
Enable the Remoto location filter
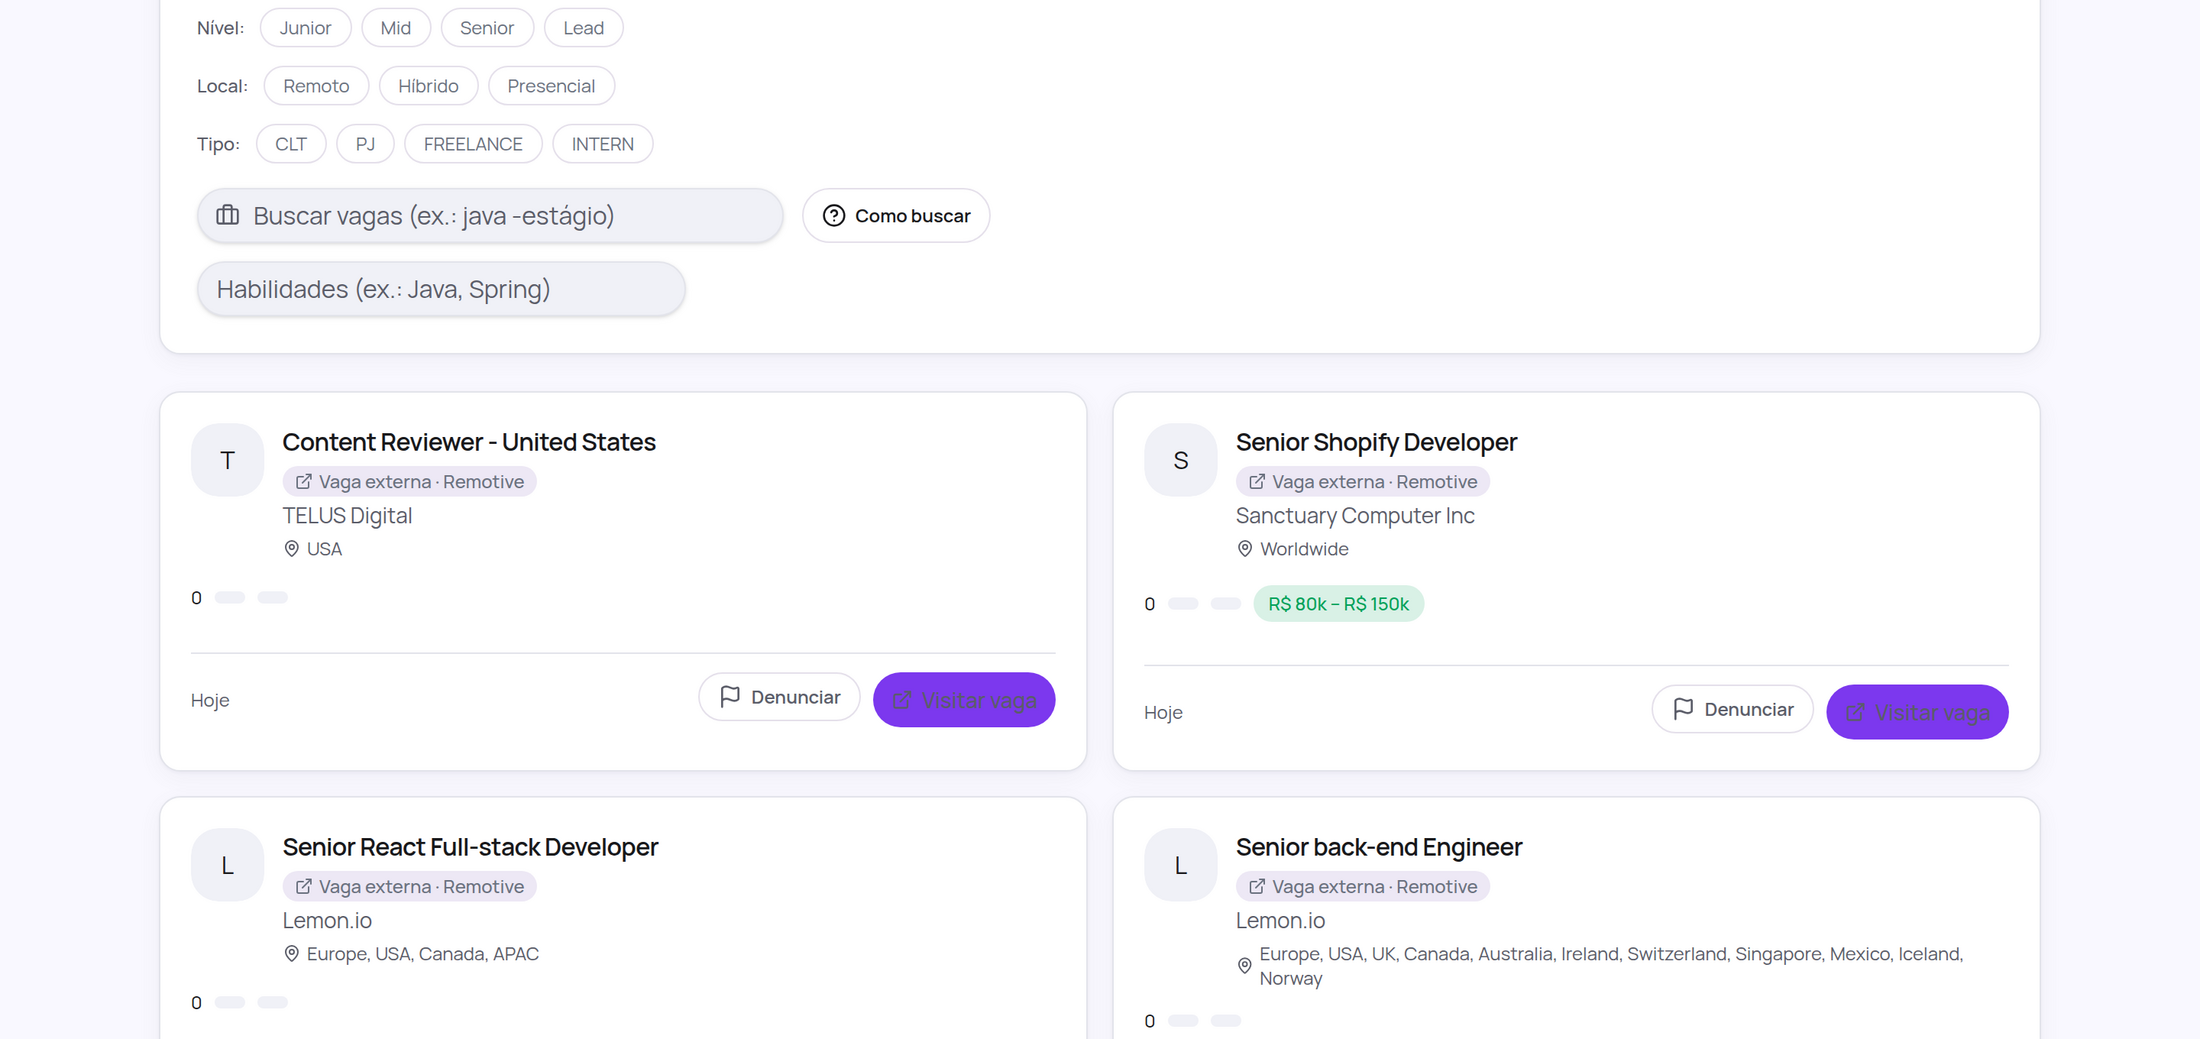(x=316, y=86)
